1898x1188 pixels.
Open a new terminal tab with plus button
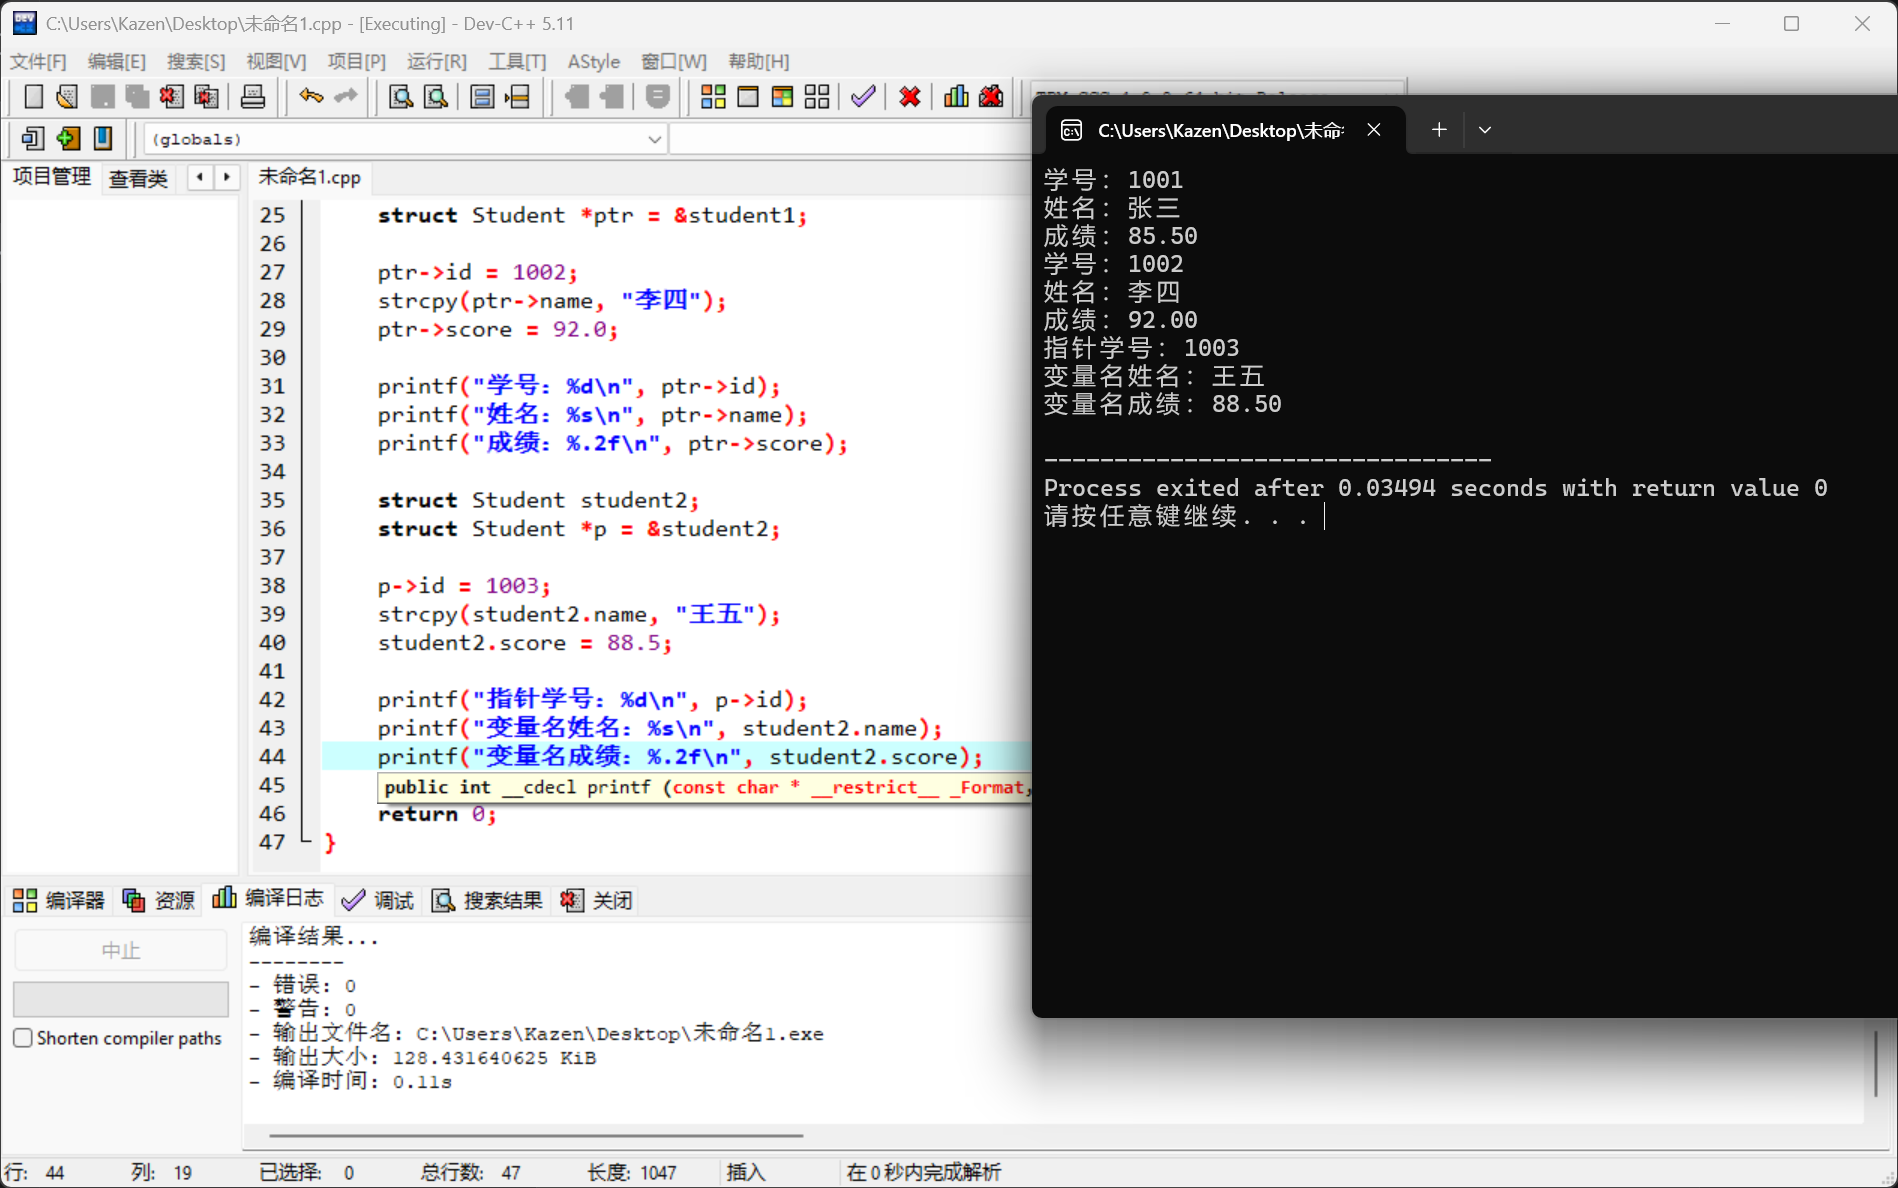pyautogui.click(x=1438, y=129)
